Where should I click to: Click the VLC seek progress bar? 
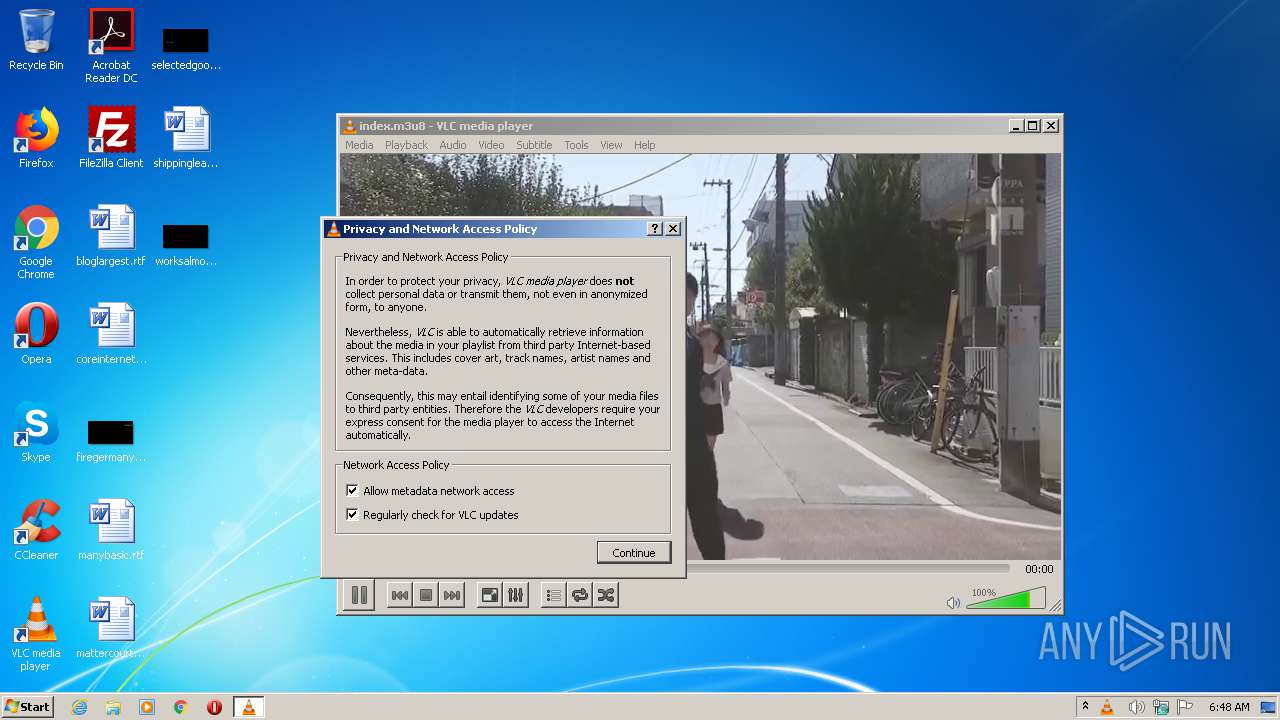[850, 568]
